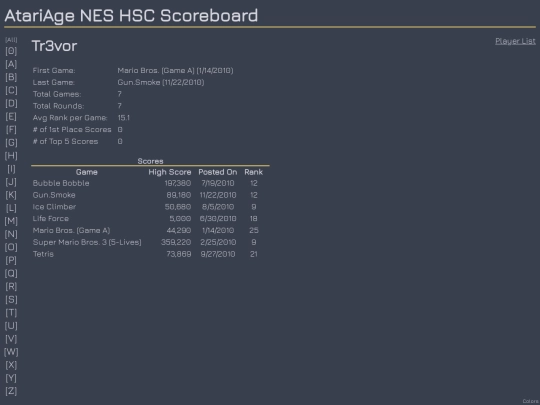The height and width of the screenshot is (405, 540).
Task: Filter players by letter [O]
Action: (x=11, y=247)
